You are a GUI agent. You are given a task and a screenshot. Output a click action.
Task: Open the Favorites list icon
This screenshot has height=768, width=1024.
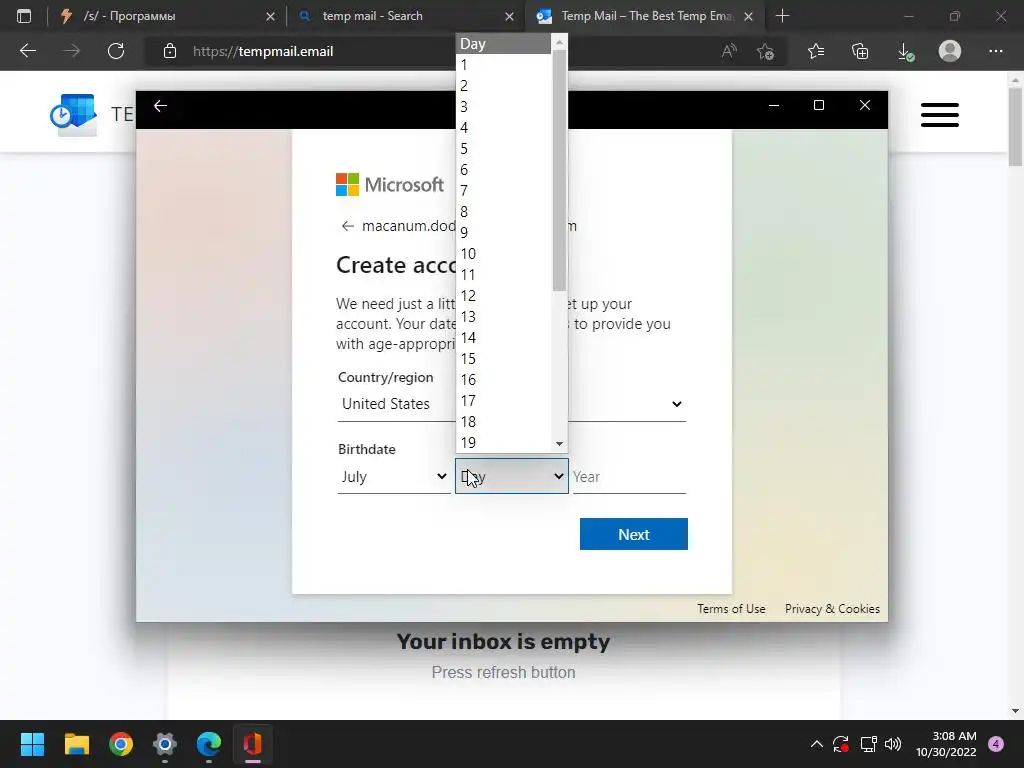coord(816,51)
